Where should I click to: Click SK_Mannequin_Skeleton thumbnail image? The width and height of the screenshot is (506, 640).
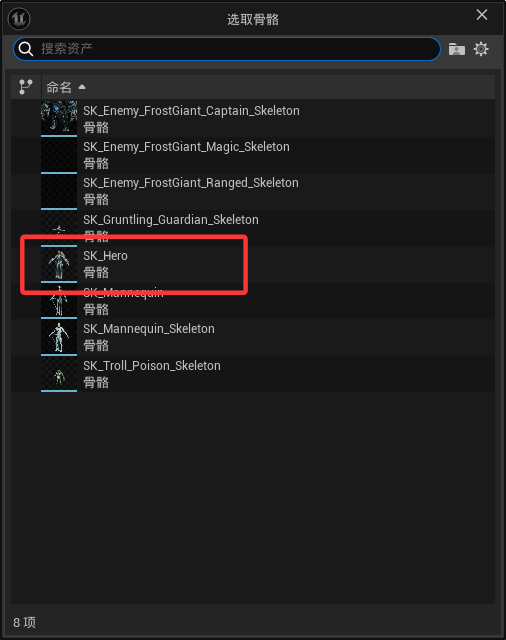point(59,338)
